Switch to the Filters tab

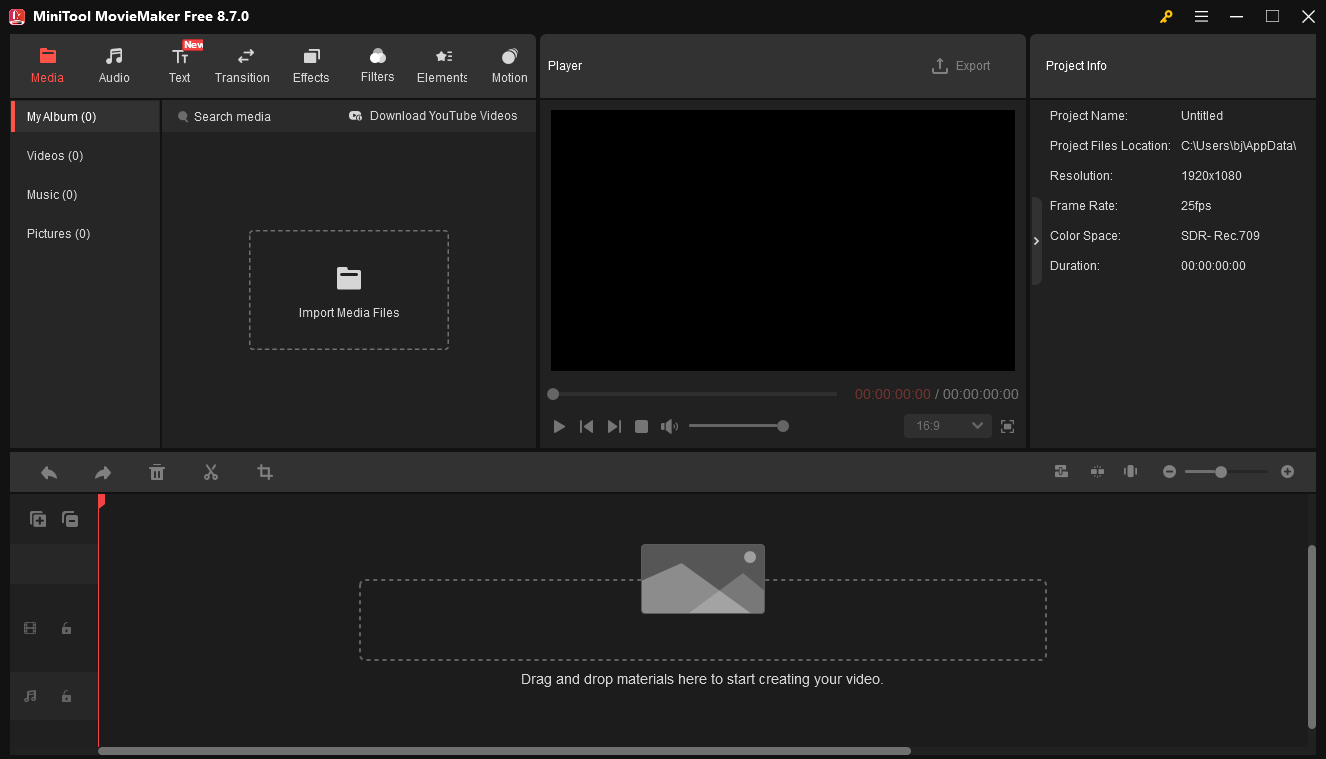[x=377, y=66]
